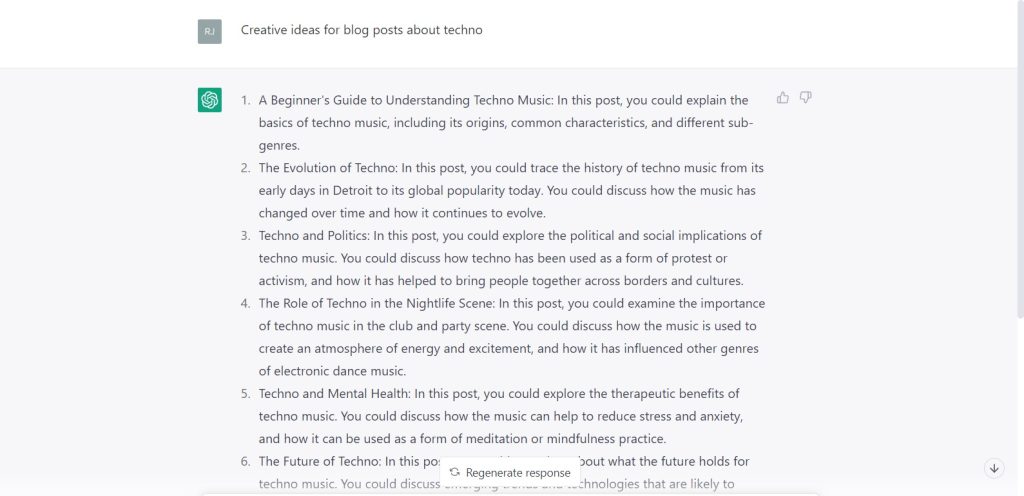
Task: Click the message input box at the bottom
Action: [x=510, y=492]
